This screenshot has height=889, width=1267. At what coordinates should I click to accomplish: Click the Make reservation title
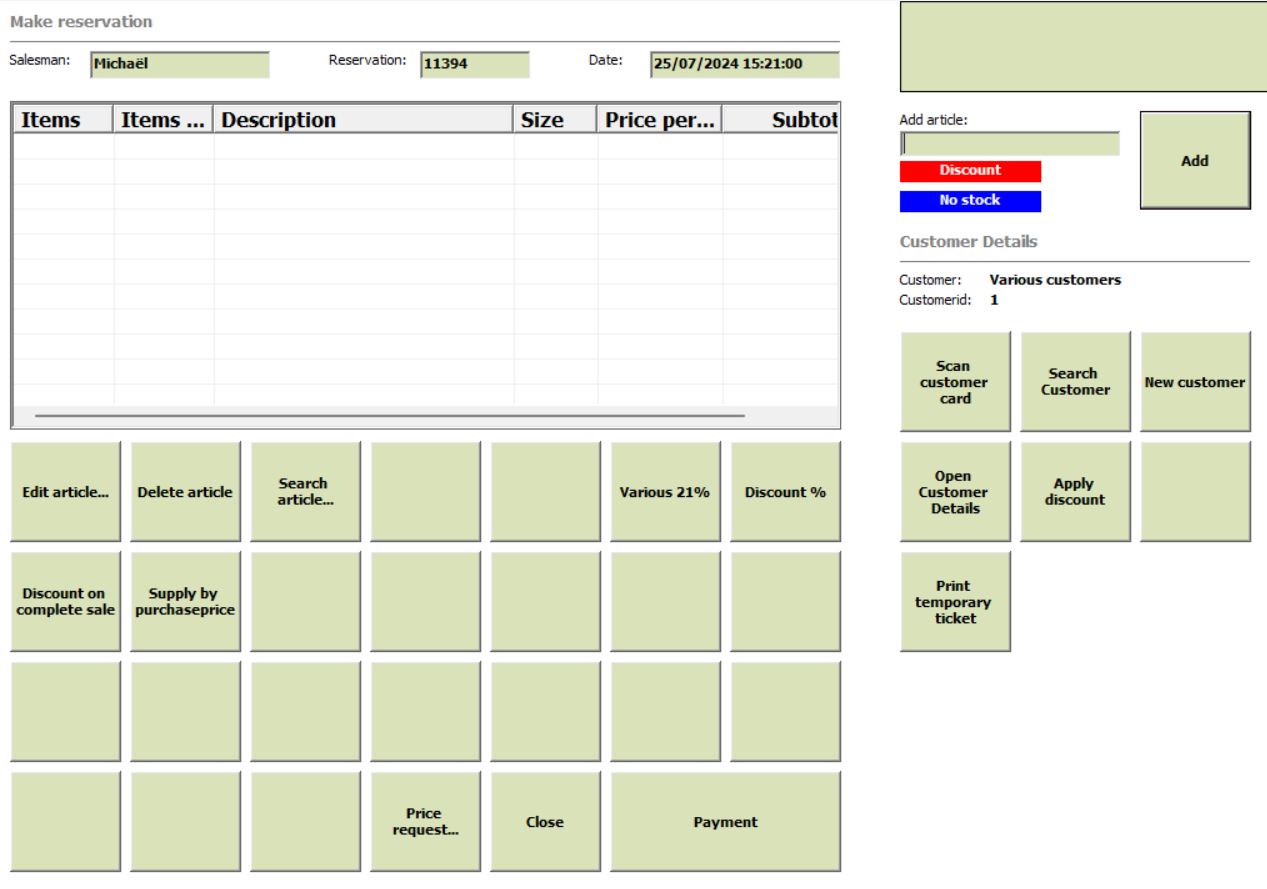81,22
